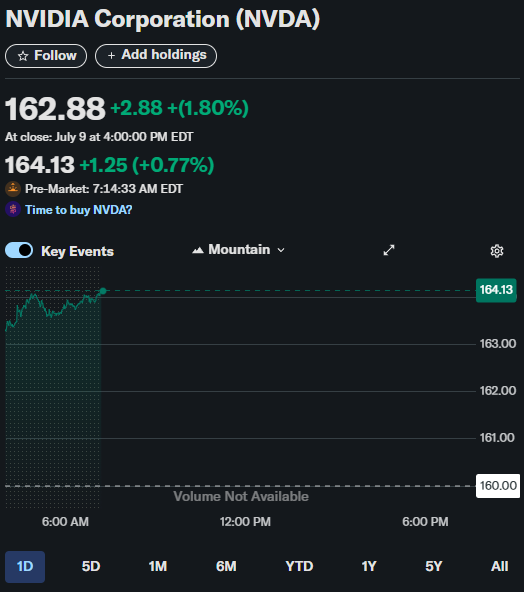Image resolution: width=524 pixels, height=592 pixels.
Task: Click the +2.88 +(1.80%) change text
Action: tap(179, 108)
